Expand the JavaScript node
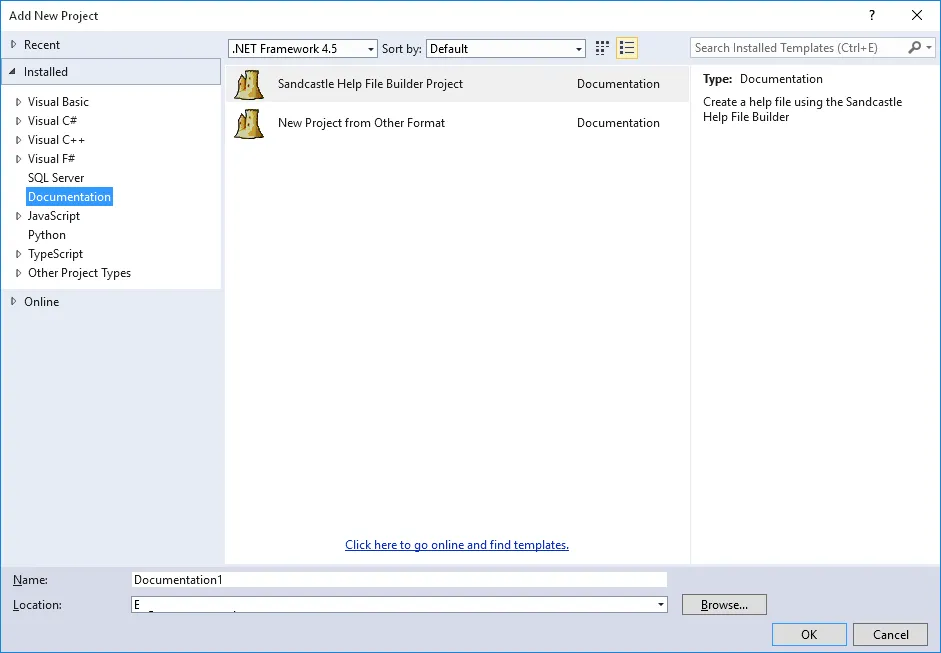 tap(18, 216)
